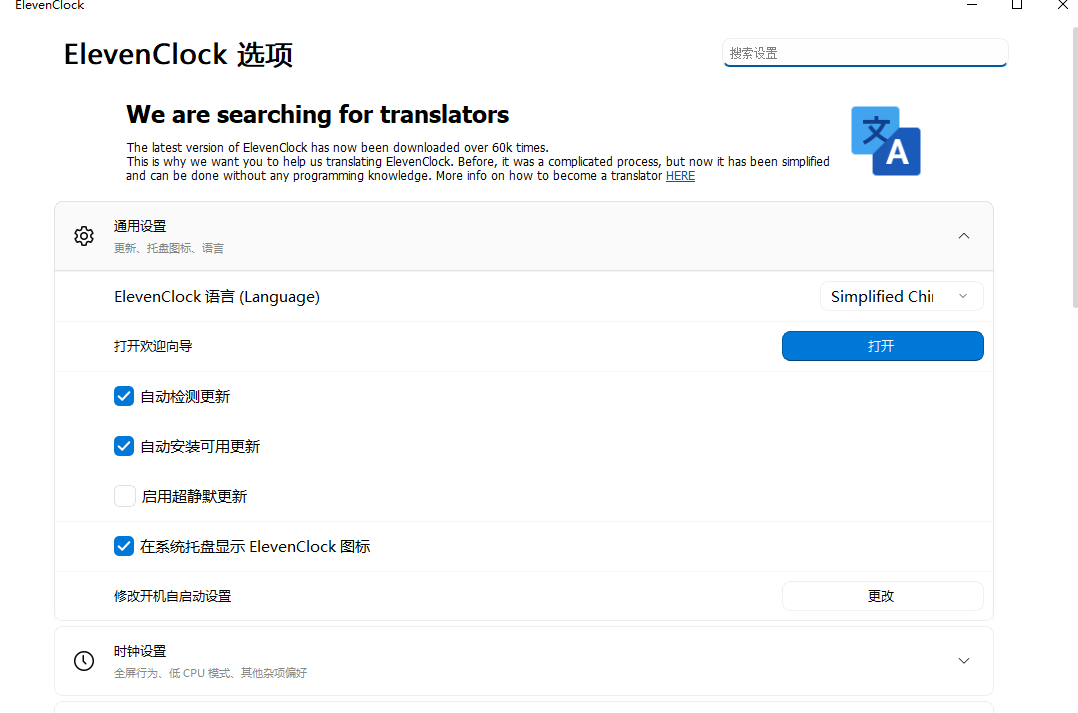Click the ElevenClock 选项 page title
This screenshot has height=713, width=1078.
[x=178, y=54]
